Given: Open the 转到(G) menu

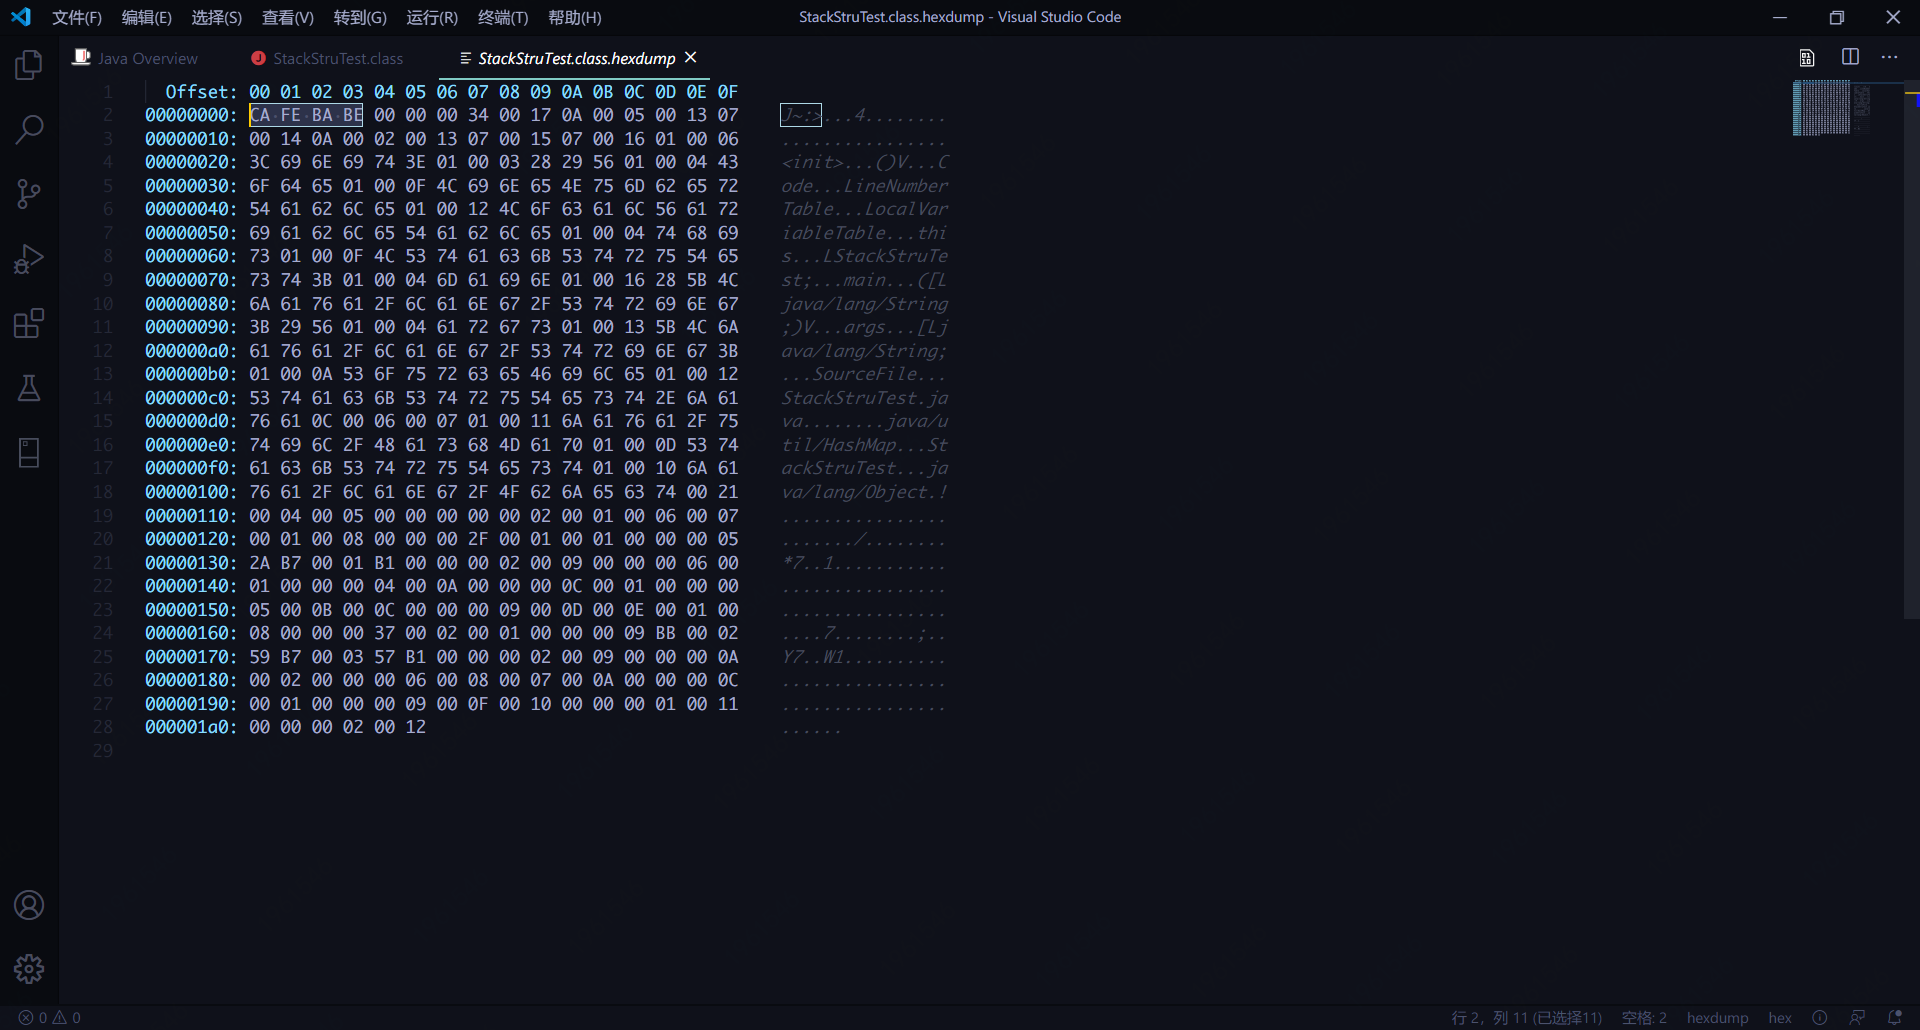Looking at the screenshot, I should (360, 17).
